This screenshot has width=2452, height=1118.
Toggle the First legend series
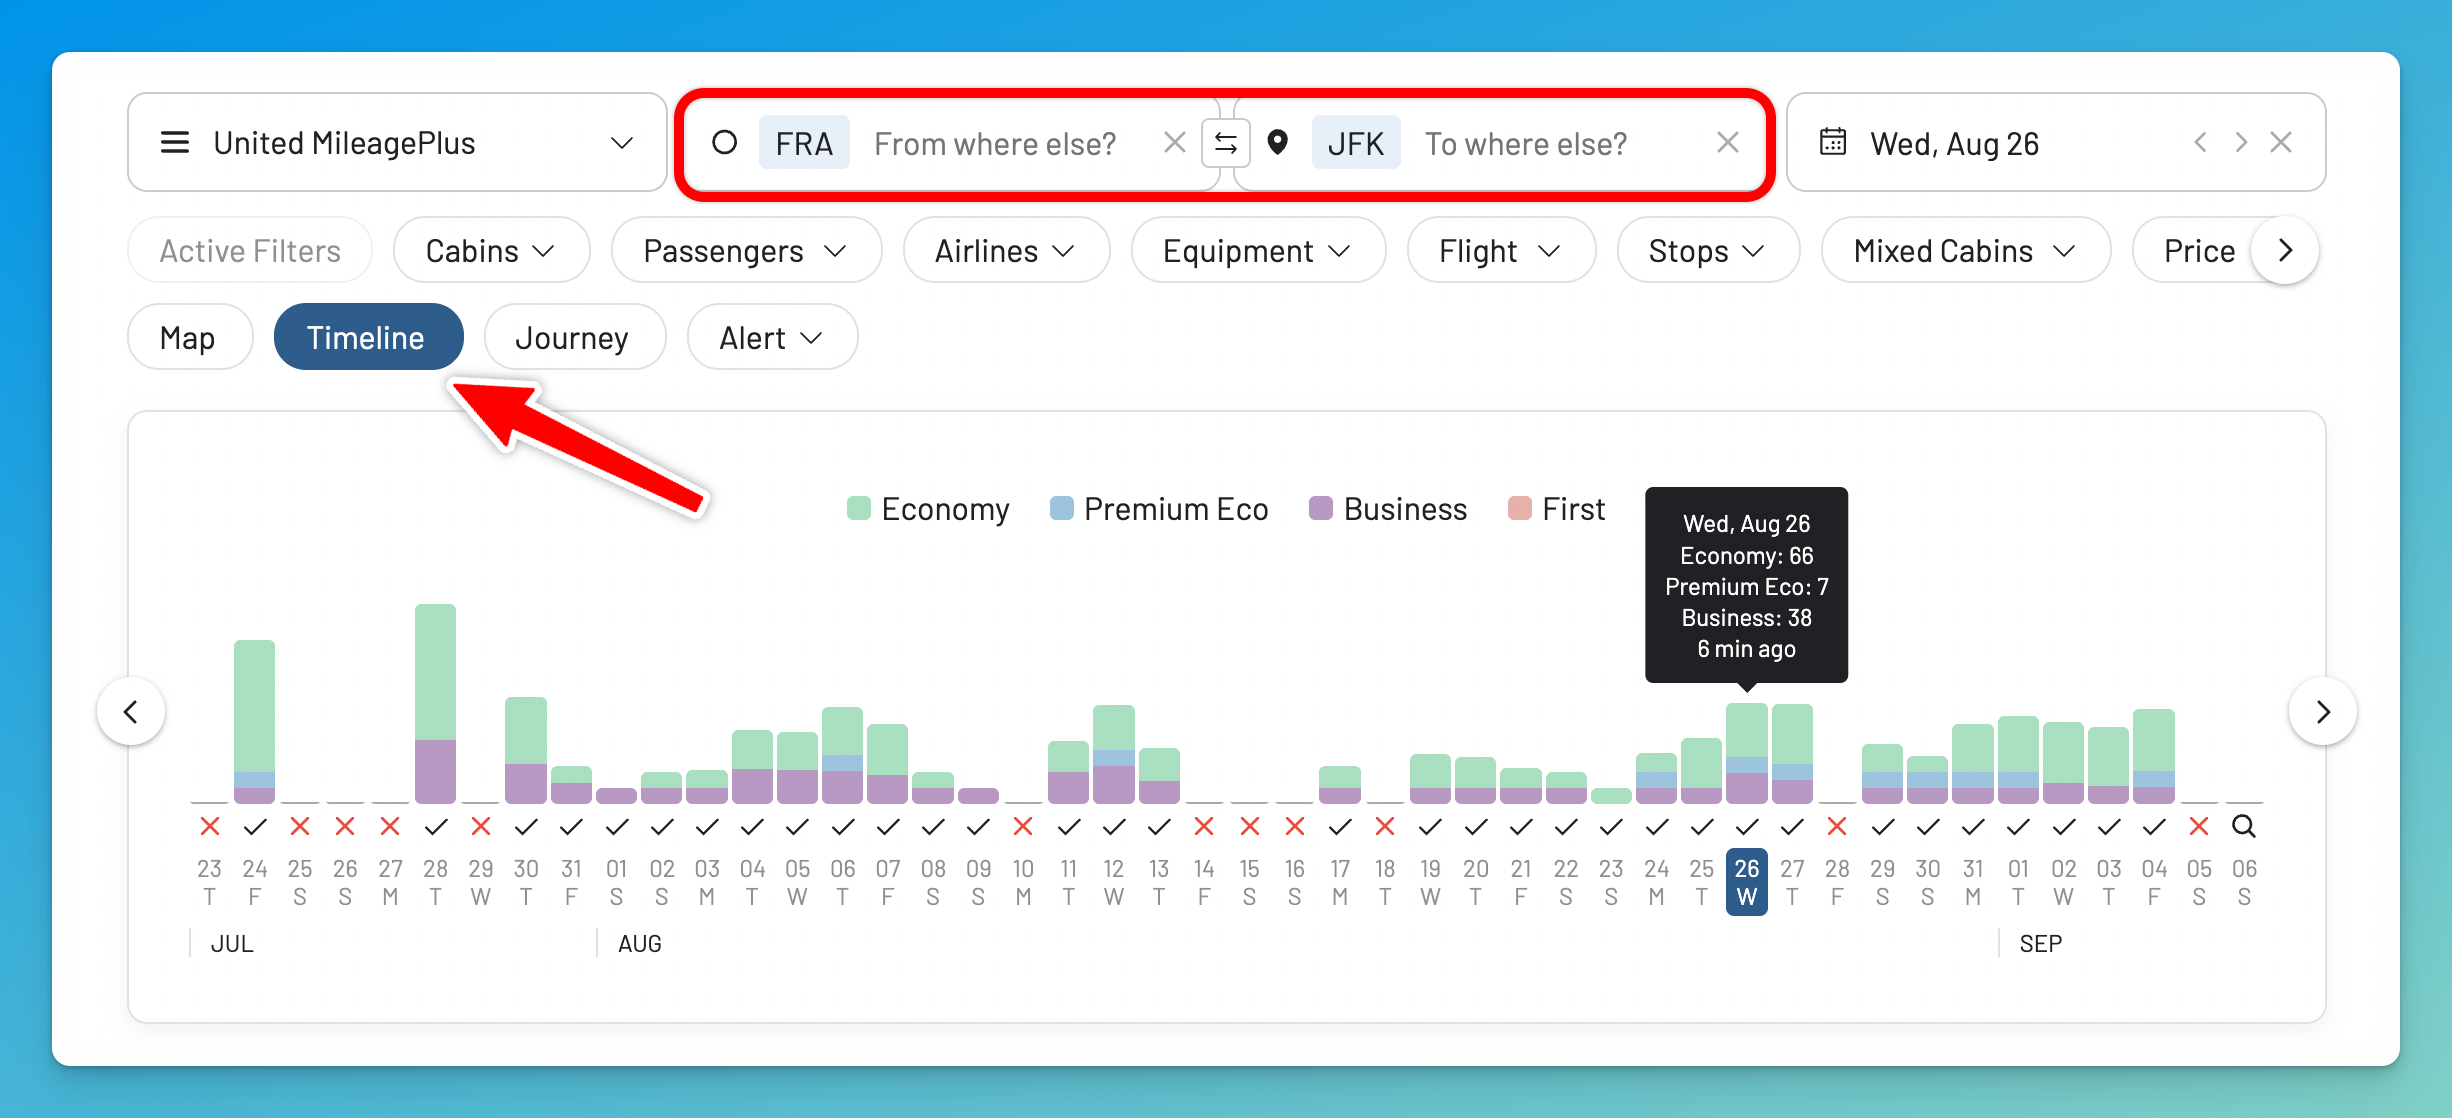[x=1556, y=509]
